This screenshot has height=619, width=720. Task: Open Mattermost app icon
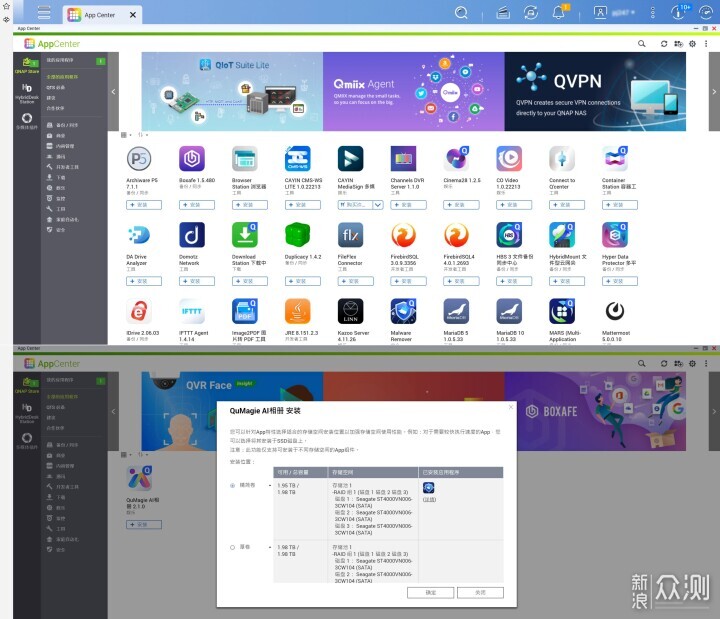[615, 311]
